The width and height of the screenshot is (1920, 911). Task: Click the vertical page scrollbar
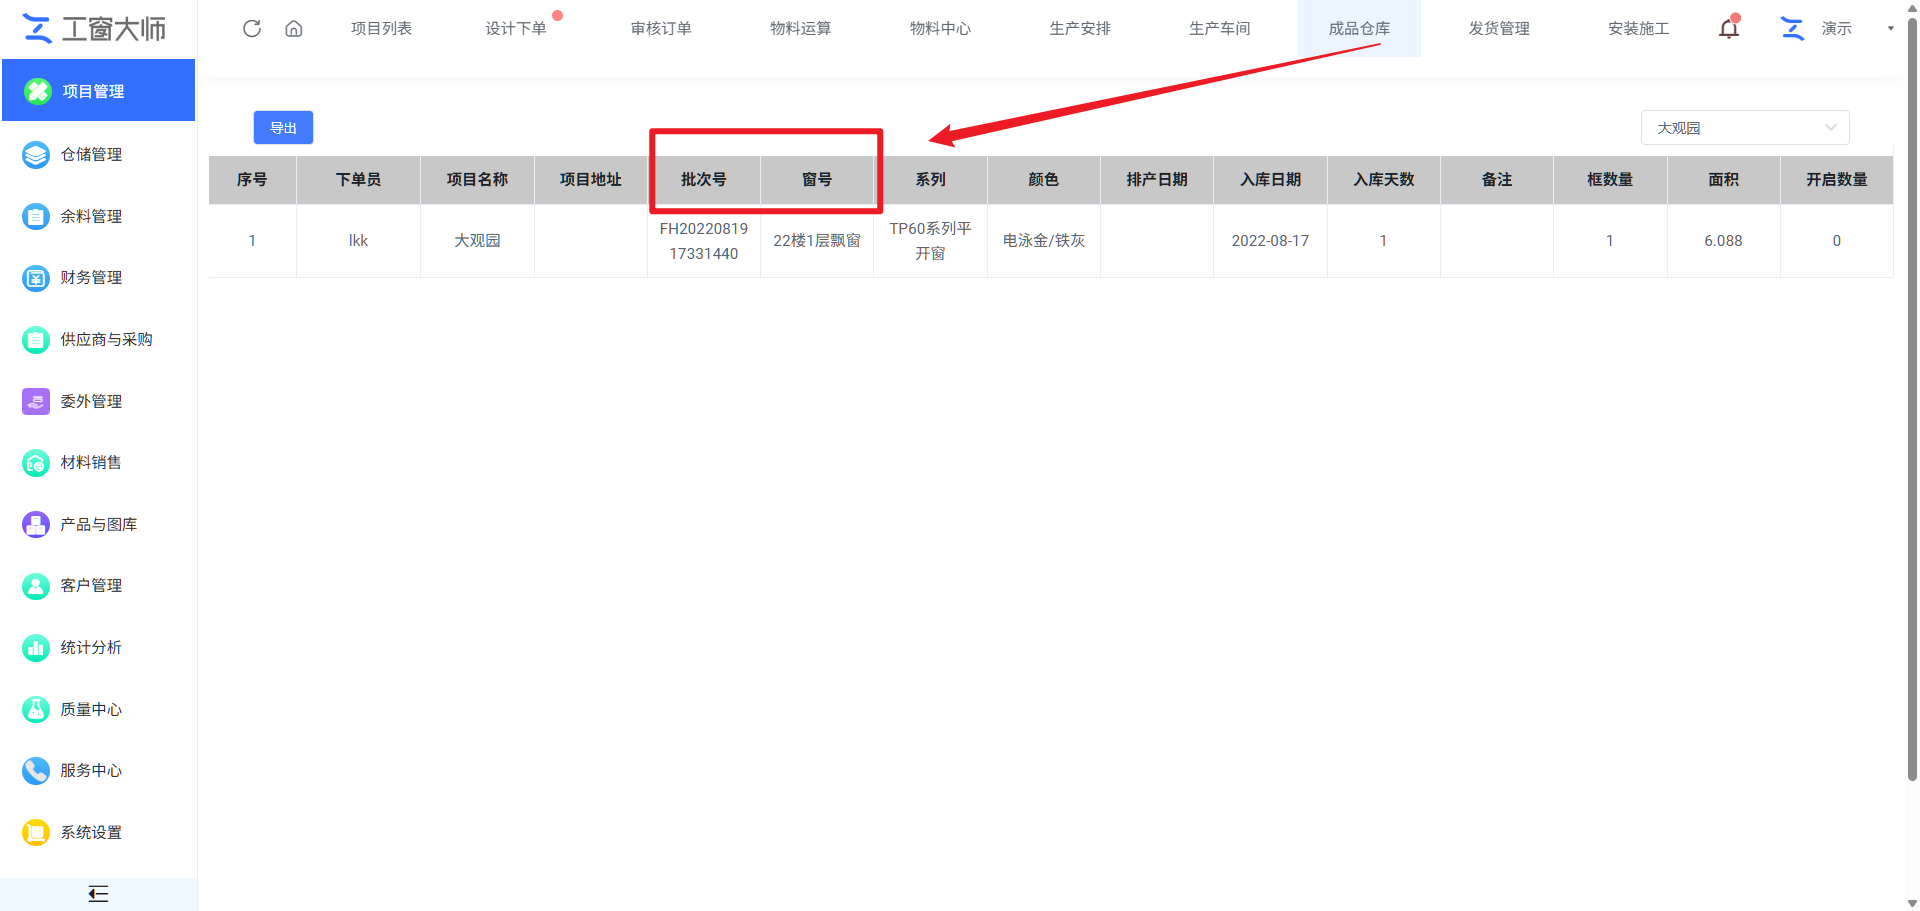1912,400
